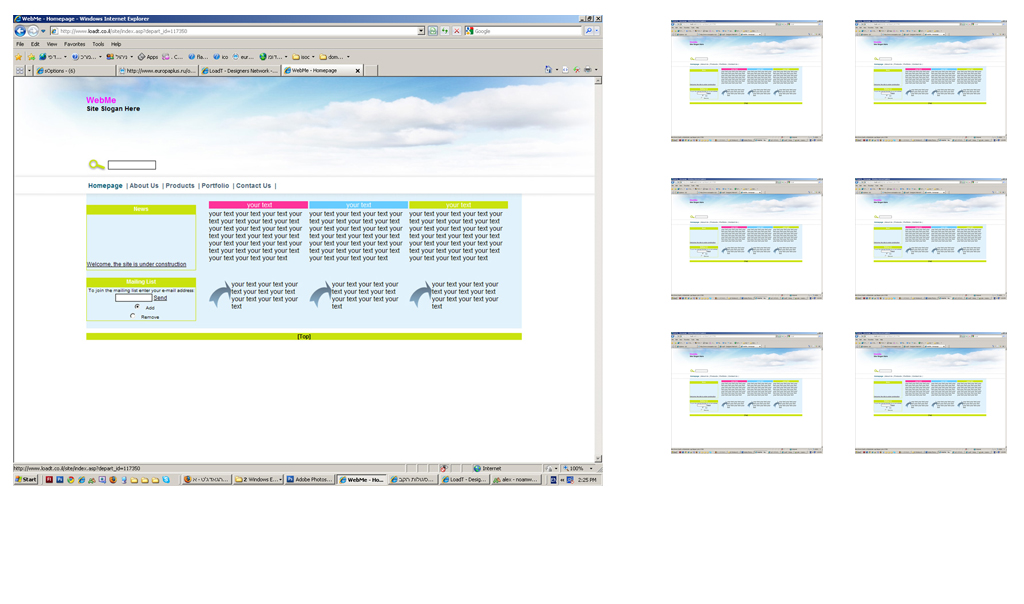The width and height of the screenshot is (1024, 604).
Task: Click the Send link in Mailing List
Action: click(x=160, y=298)
